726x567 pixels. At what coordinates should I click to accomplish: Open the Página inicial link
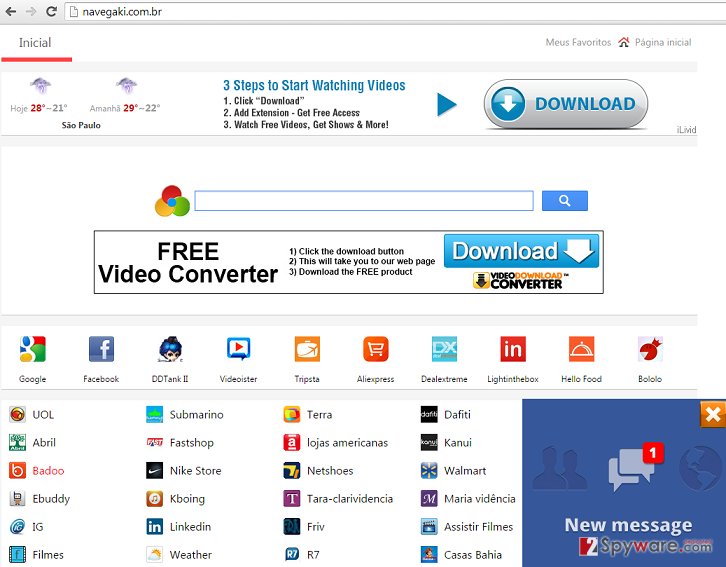point(663,42)
